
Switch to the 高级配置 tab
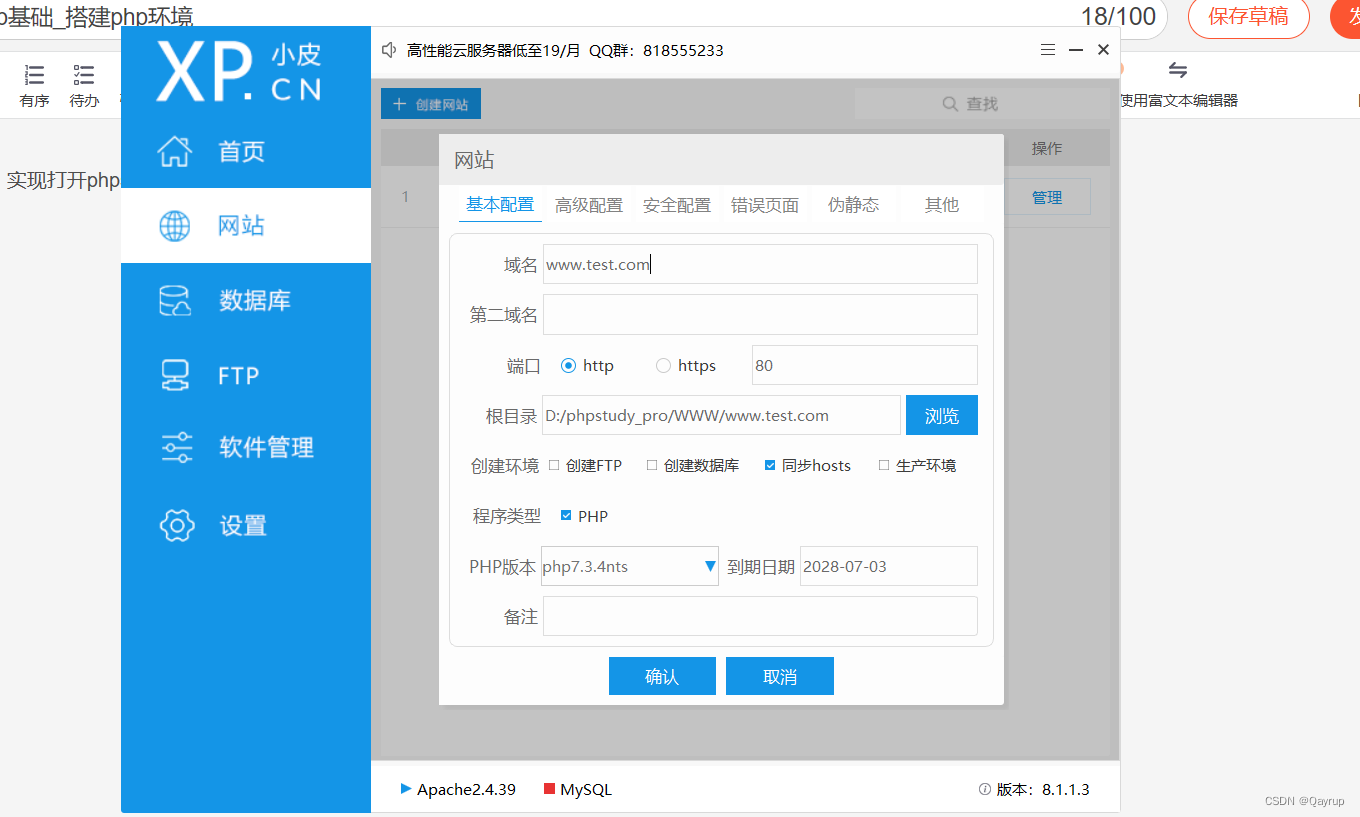tap(589, 205)
